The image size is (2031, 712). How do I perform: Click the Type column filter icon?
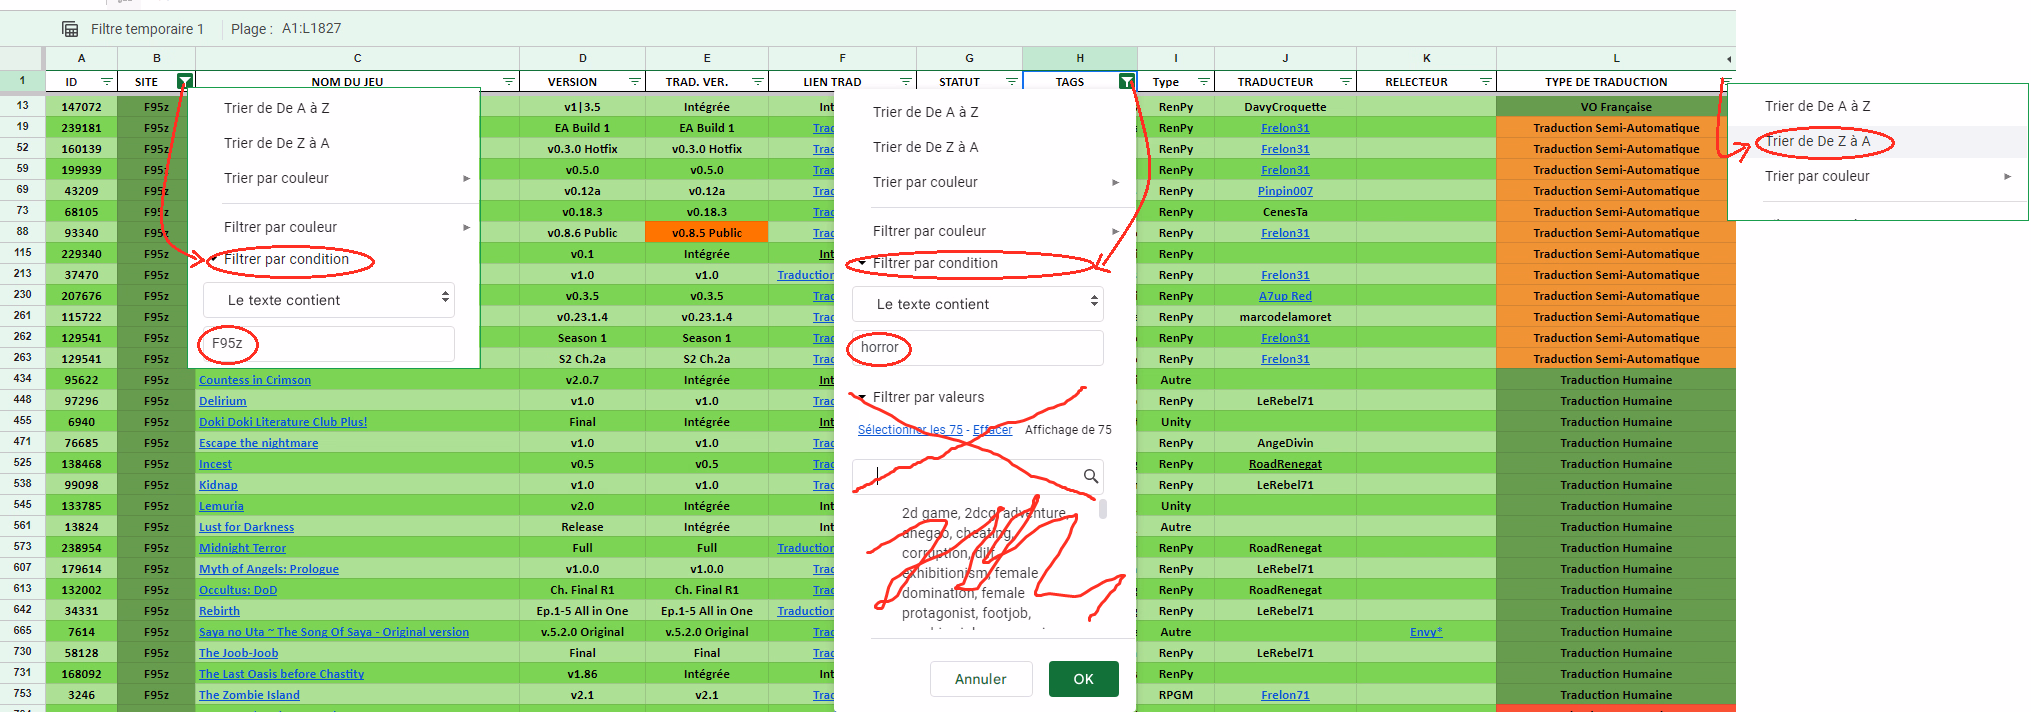(1203, 82)
